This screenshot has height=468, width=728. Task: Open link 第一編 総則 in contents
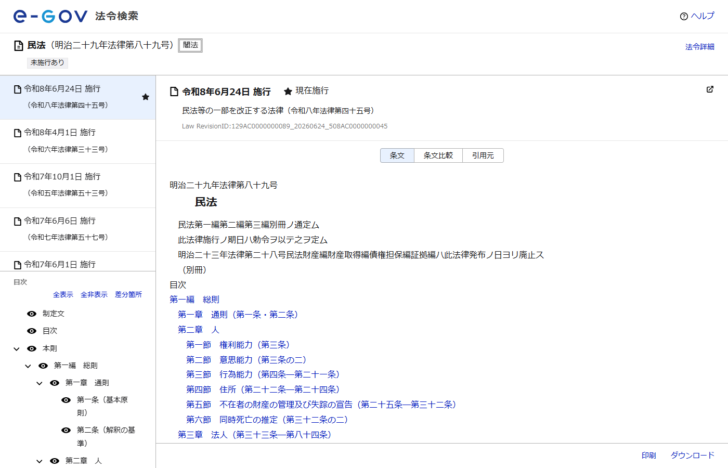click(x=194, y=299)
